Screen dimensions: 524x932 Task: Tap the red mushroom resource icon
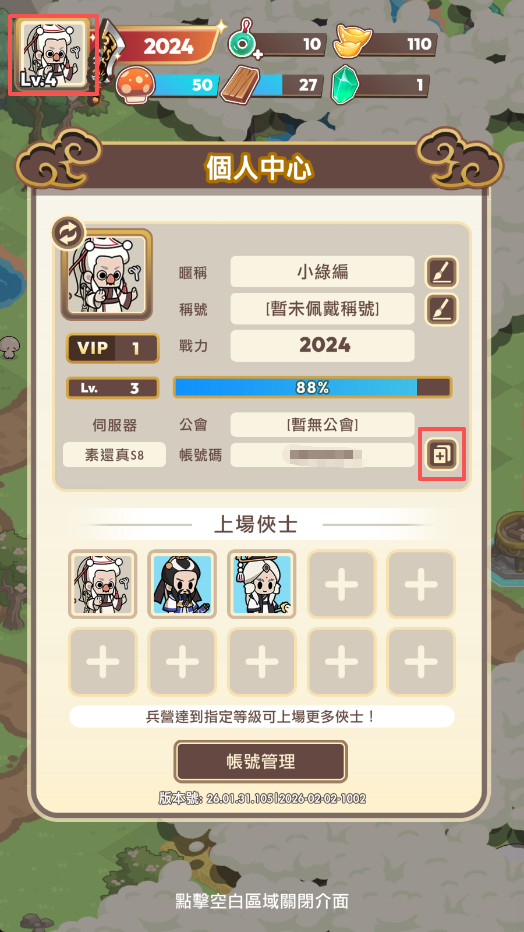click(x=134, y=85)
